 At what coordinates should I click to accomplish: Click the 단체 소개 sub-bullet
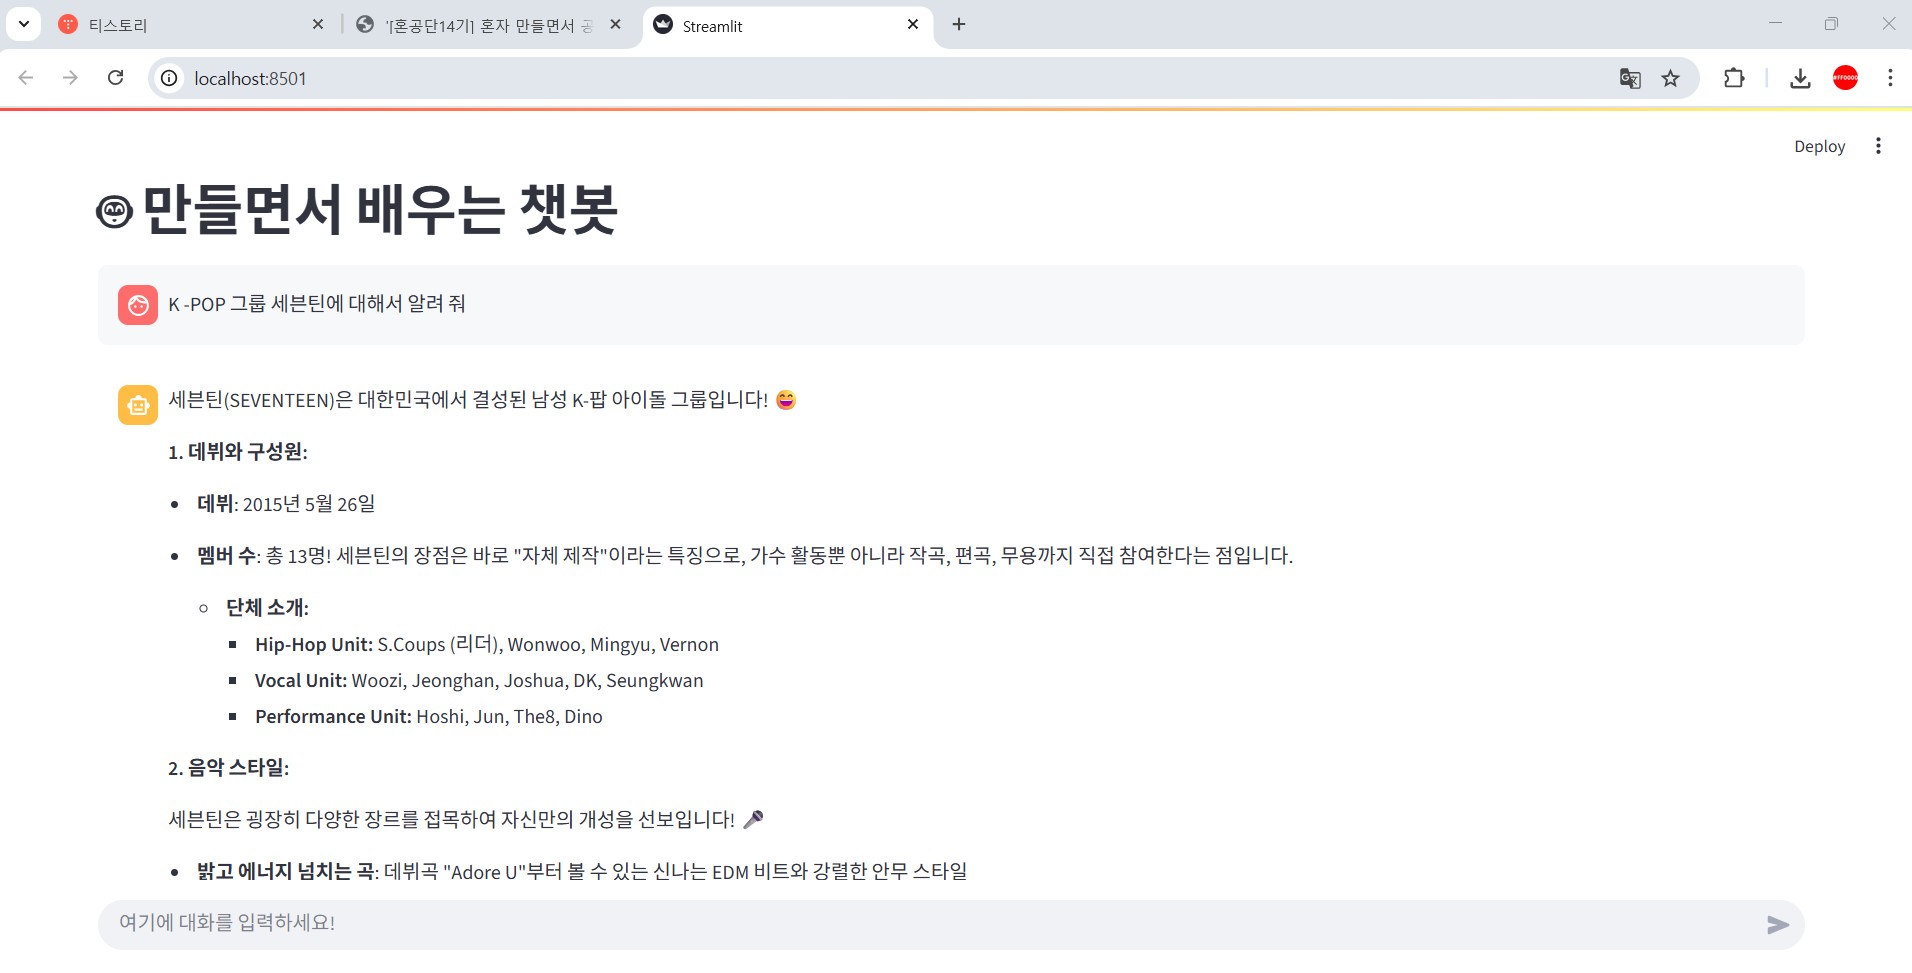click(x=267, y=608)
